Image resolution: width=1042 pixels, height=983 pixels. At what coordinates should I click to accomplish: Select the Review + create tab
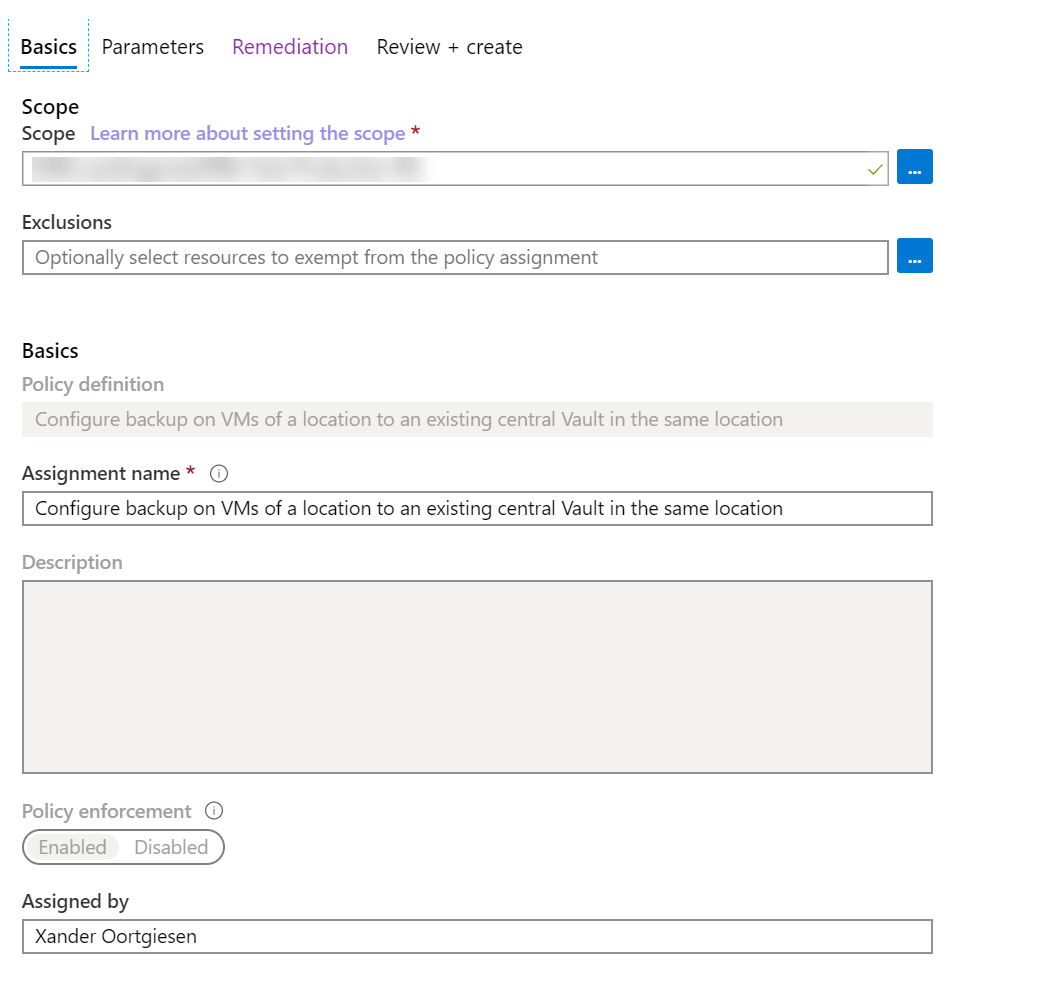coord(449,47)
